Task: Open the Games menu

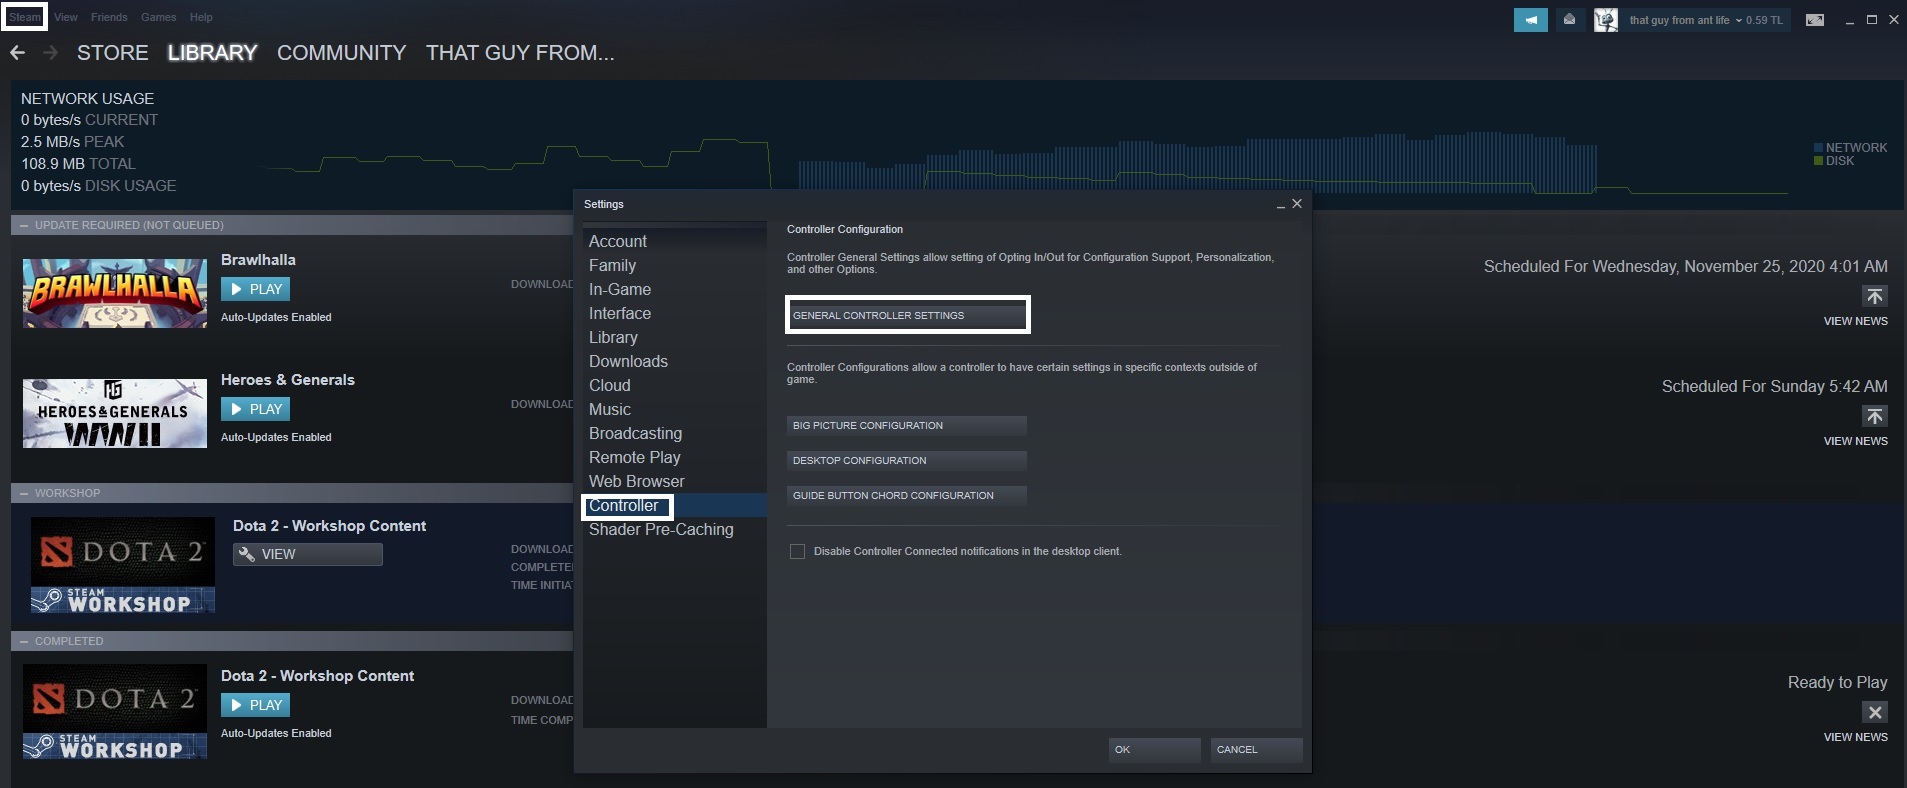Action: (x=158, y=17)
